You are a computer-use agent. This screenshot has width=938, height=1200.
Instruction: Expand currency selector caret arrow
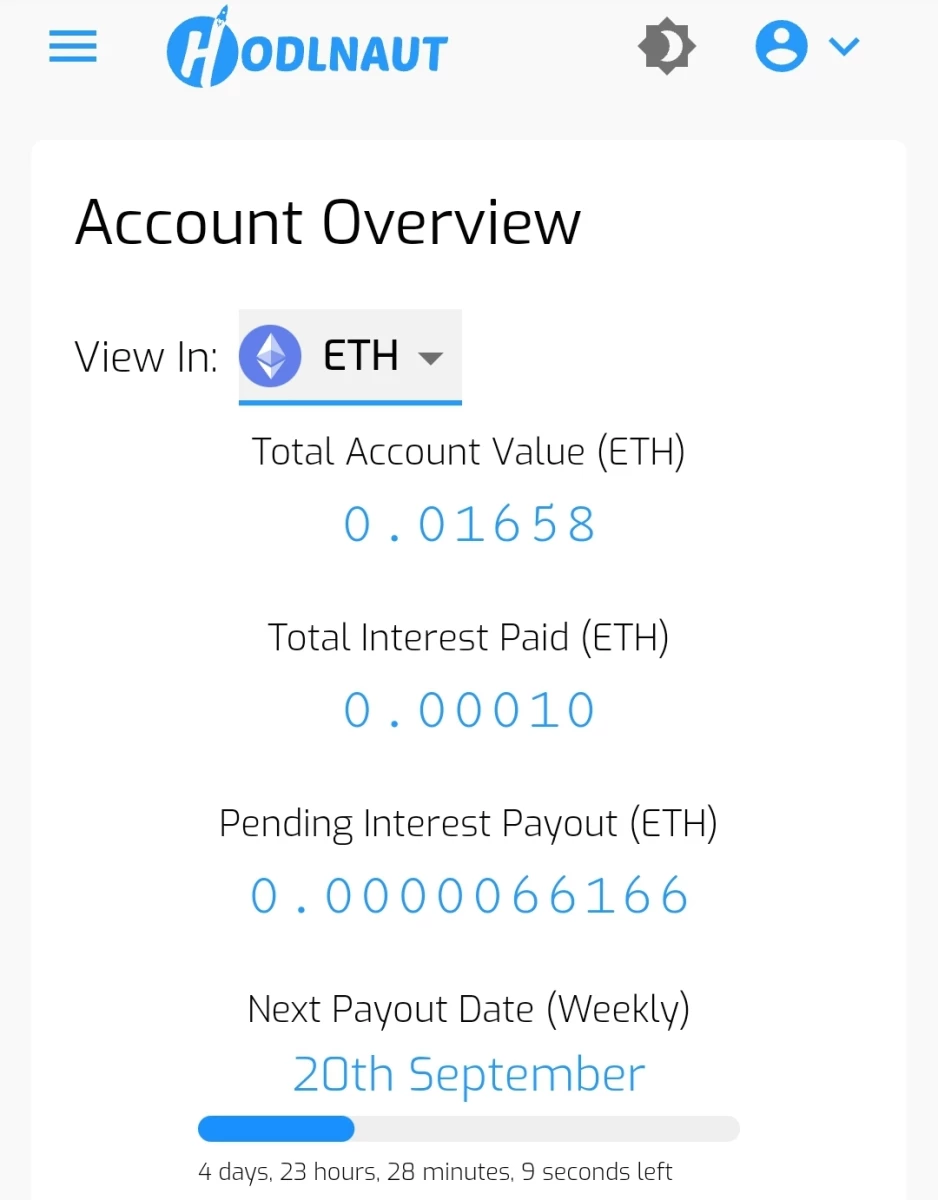tap(430, 358)
